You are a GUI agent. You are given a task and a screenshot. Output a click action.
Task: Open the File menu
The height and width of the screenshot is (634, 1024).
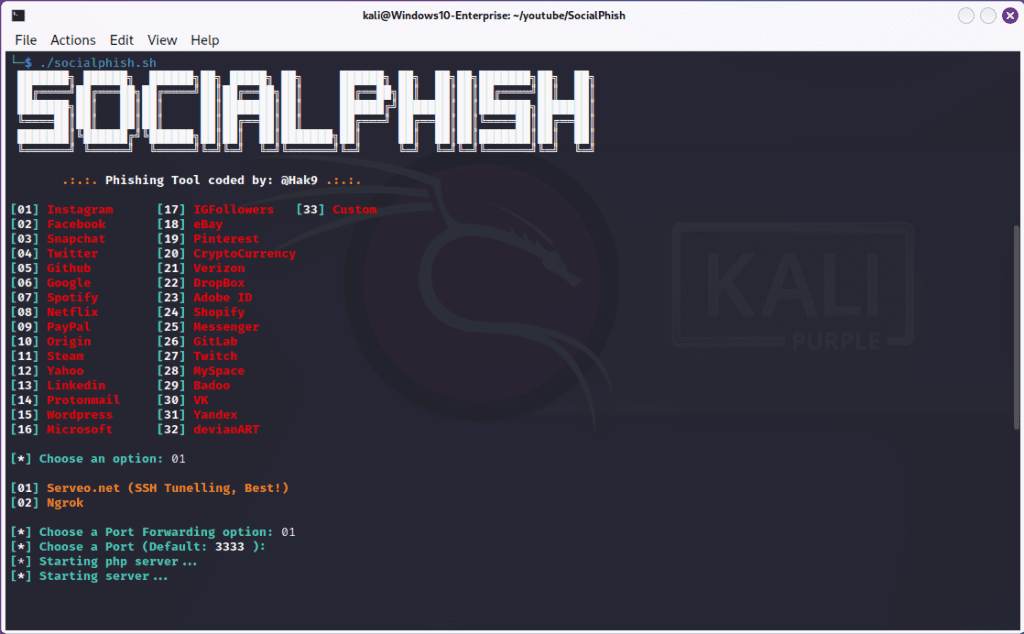[25, 40]
